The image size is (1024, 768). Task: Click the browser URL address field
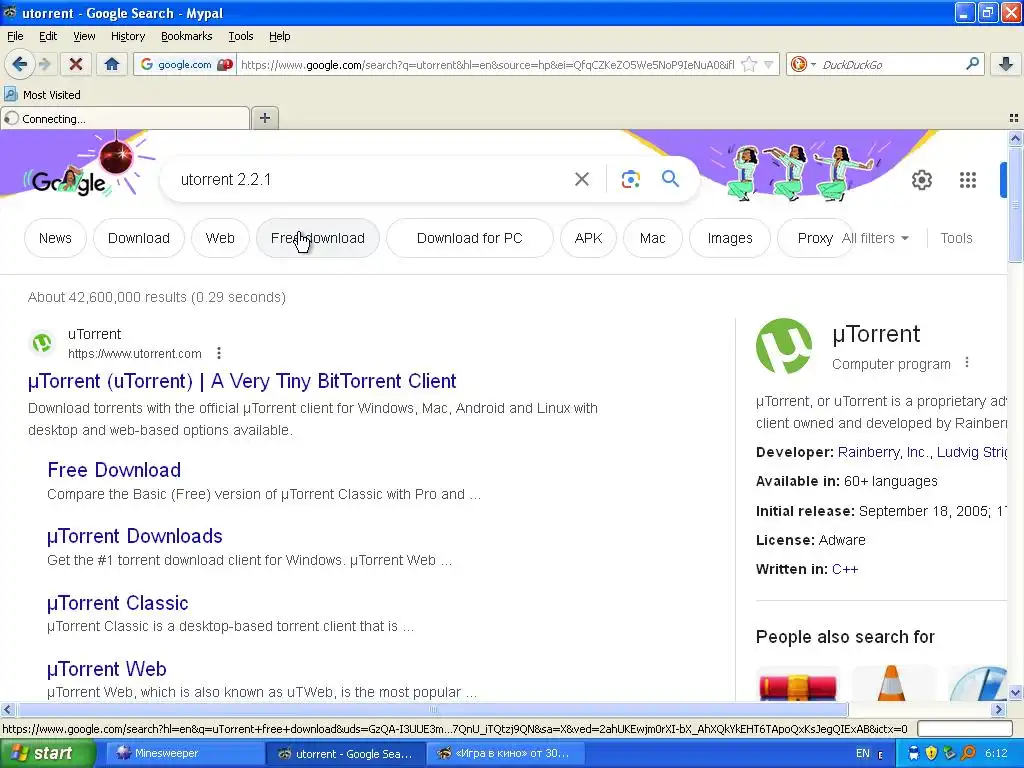point(487,64)
